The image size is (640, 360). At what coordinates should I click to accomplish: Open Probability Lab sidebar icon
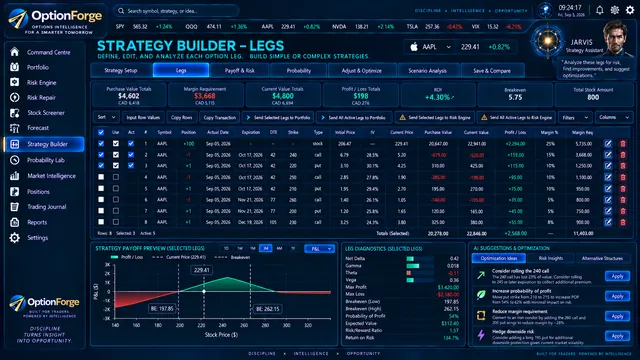pyautogui.click(x=15, y=160)
